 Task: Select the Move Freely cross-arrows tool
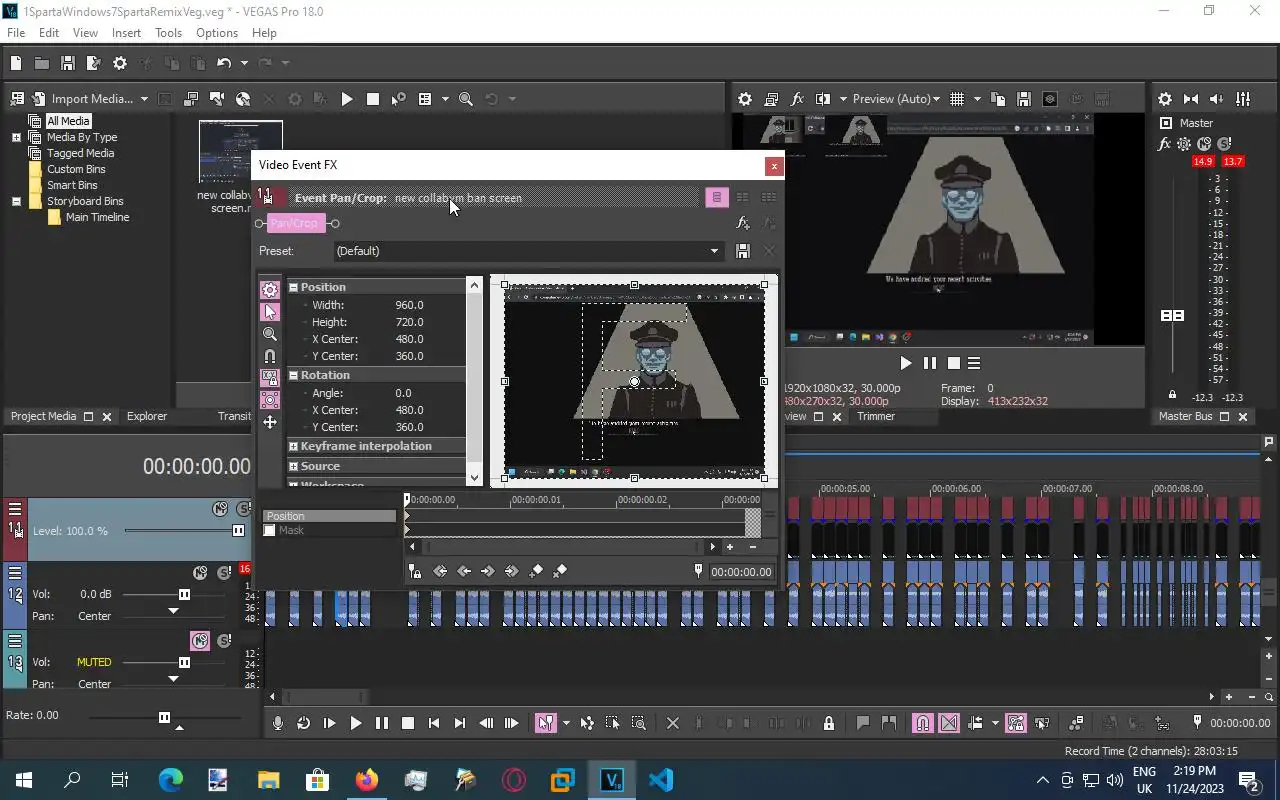tap(270, 422)
